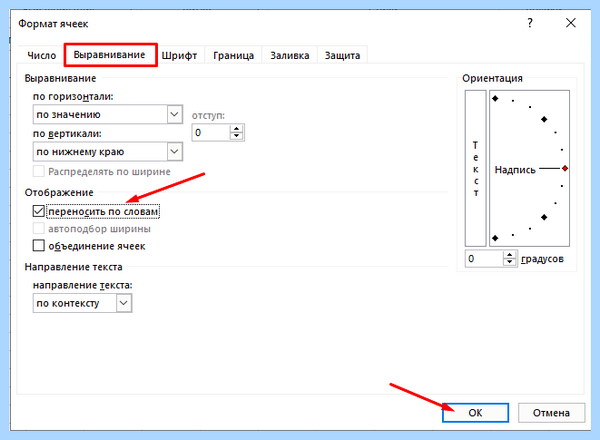This screenshot has height=440, width=600.
Task: Set orientation to lower minus-45 diamond
Action: (x=544, y=217)
